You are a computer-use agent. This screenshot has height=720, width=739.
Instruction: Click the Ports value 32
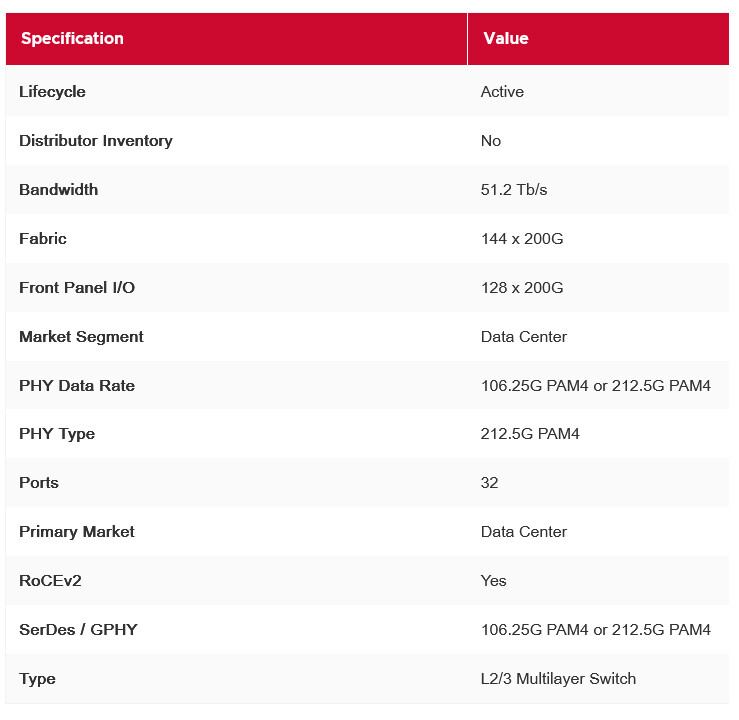point(489,483)
